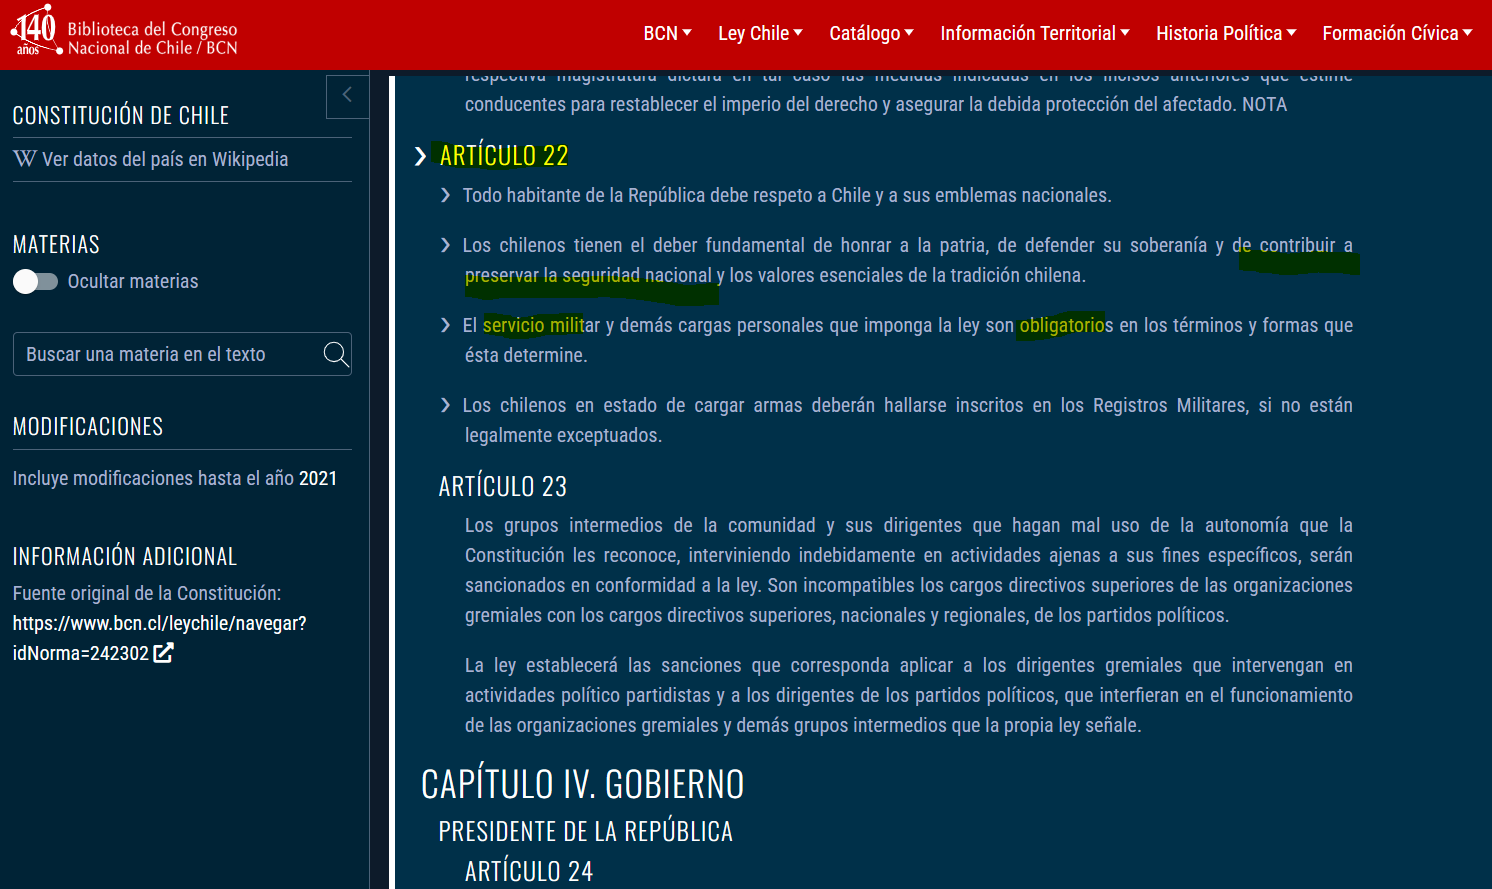
Task: Collapse the sidebar with the chevron button
Action: (x=347, y=96)
